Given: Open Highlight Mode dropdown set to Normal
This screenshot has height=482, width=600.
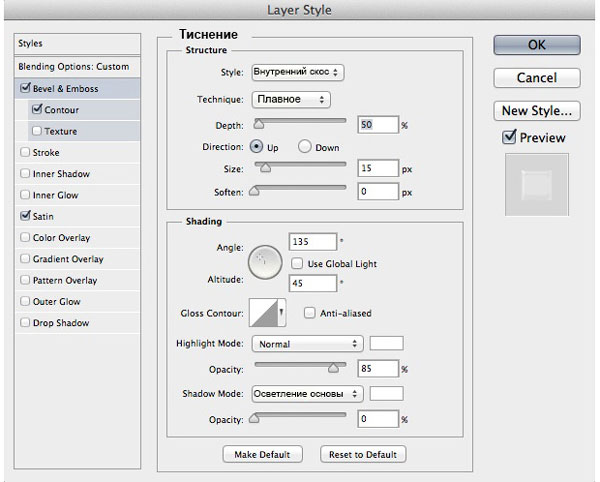Looking at the screenshot, I should 307,344.
